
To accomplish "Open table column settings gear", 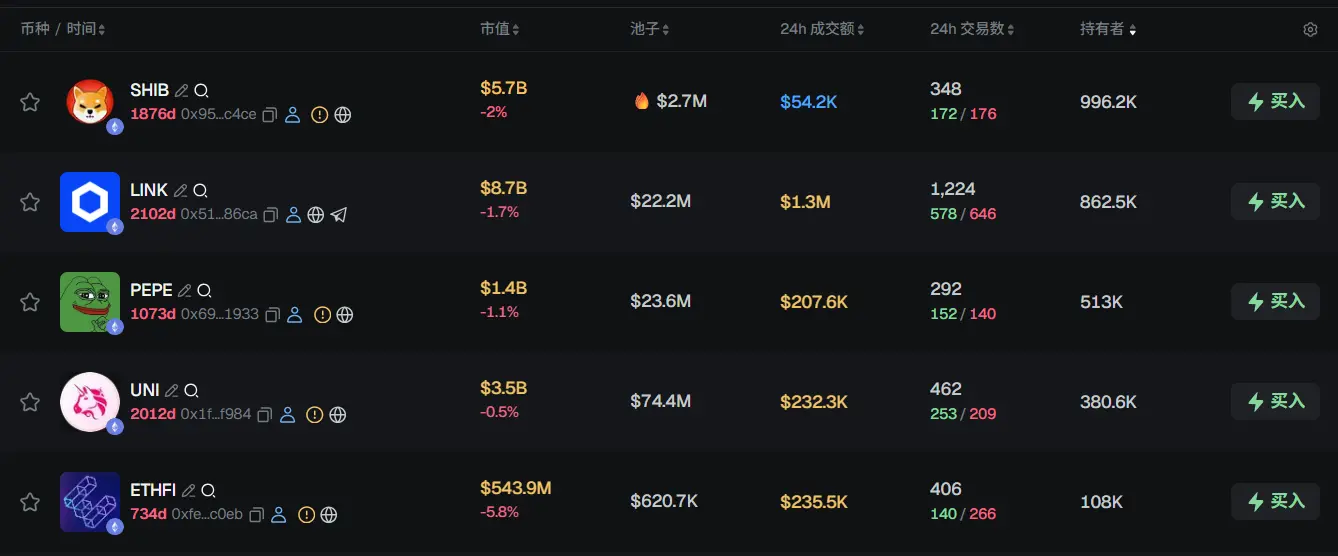I will [x=1310, y=30].
